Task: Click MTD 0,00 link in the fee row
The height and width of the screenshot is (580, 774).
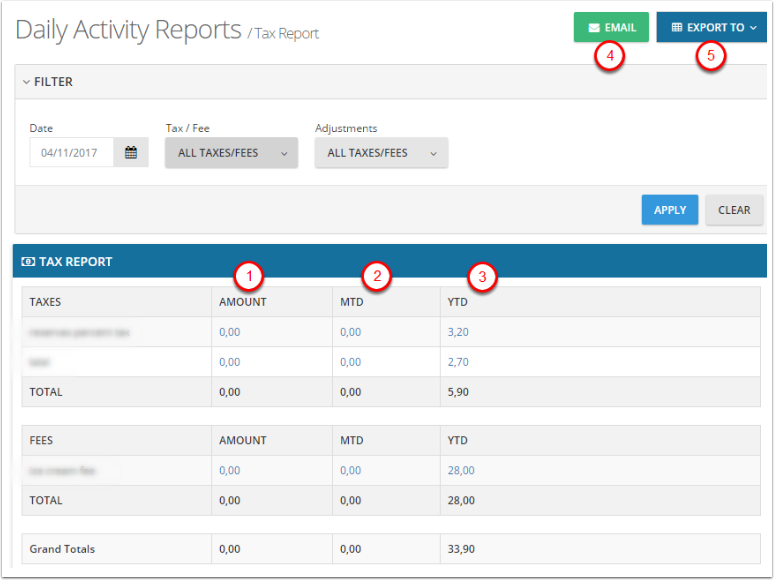Action: click(350, 470)
